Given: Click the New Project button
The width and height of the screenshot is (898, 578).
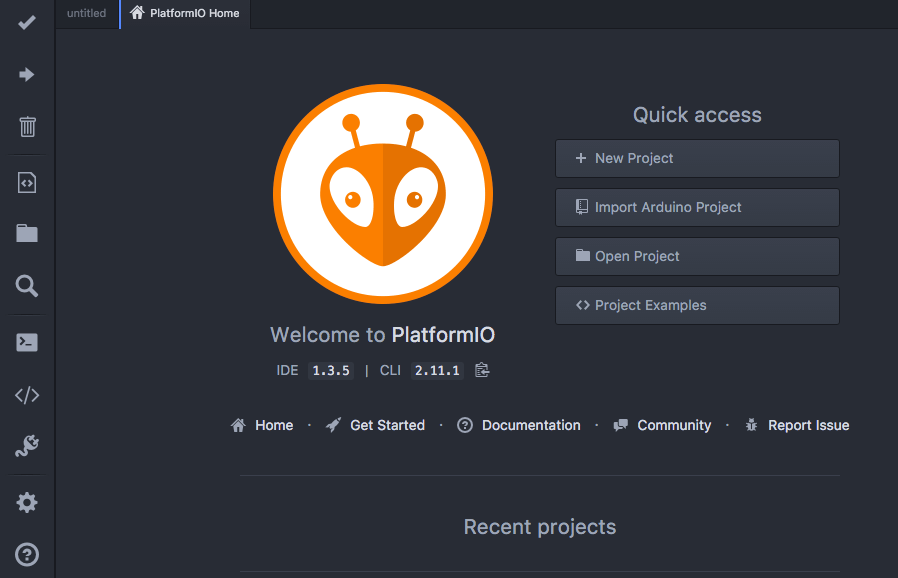Looking at the screenshot, I should [697, 158].
